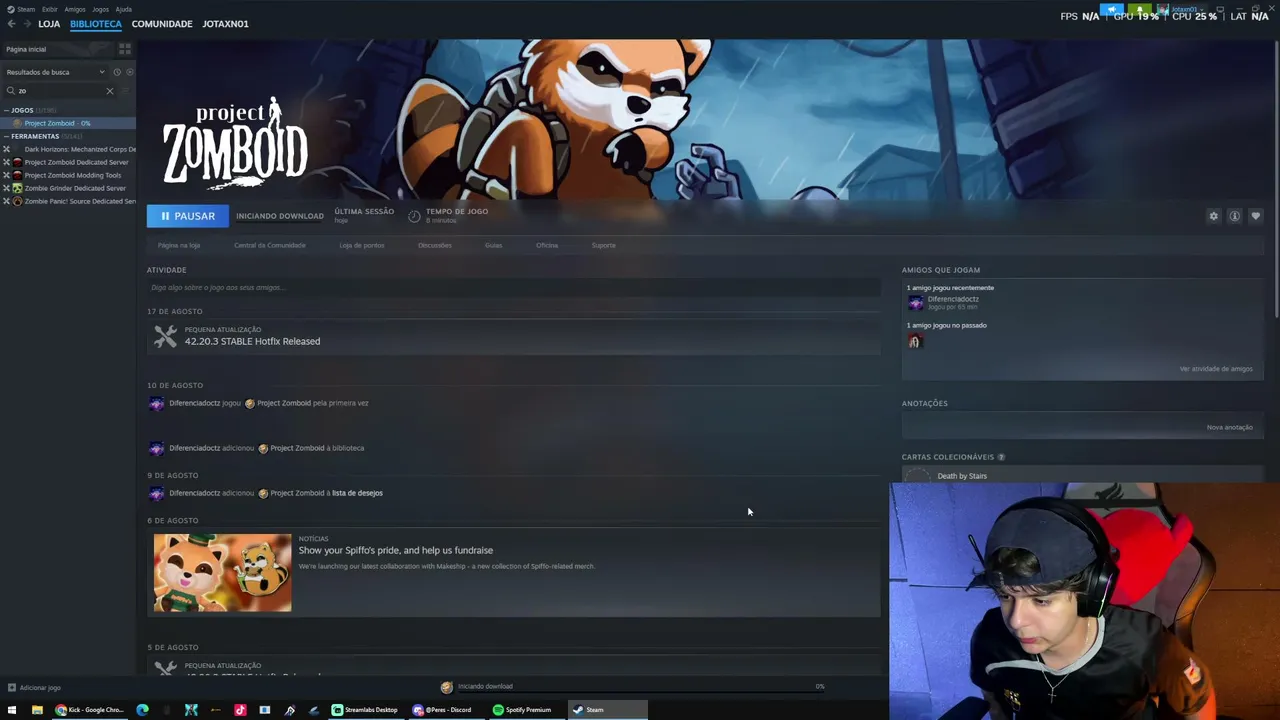Click Nova anotação
Image resolution: width=1280 pixels, height=720 pixels.
(1229, 428)
